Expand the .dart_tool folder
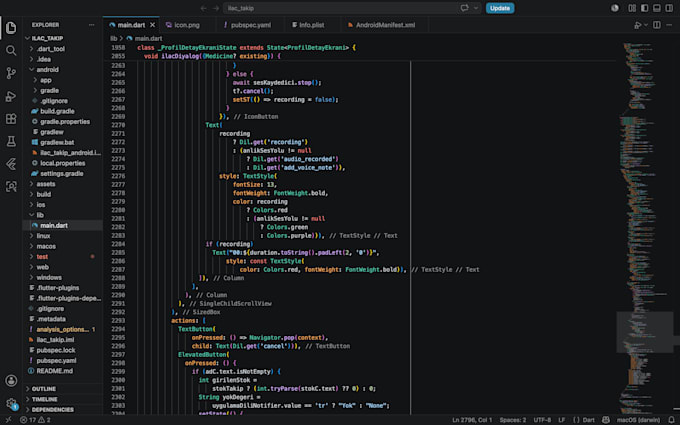 (62, 49)
